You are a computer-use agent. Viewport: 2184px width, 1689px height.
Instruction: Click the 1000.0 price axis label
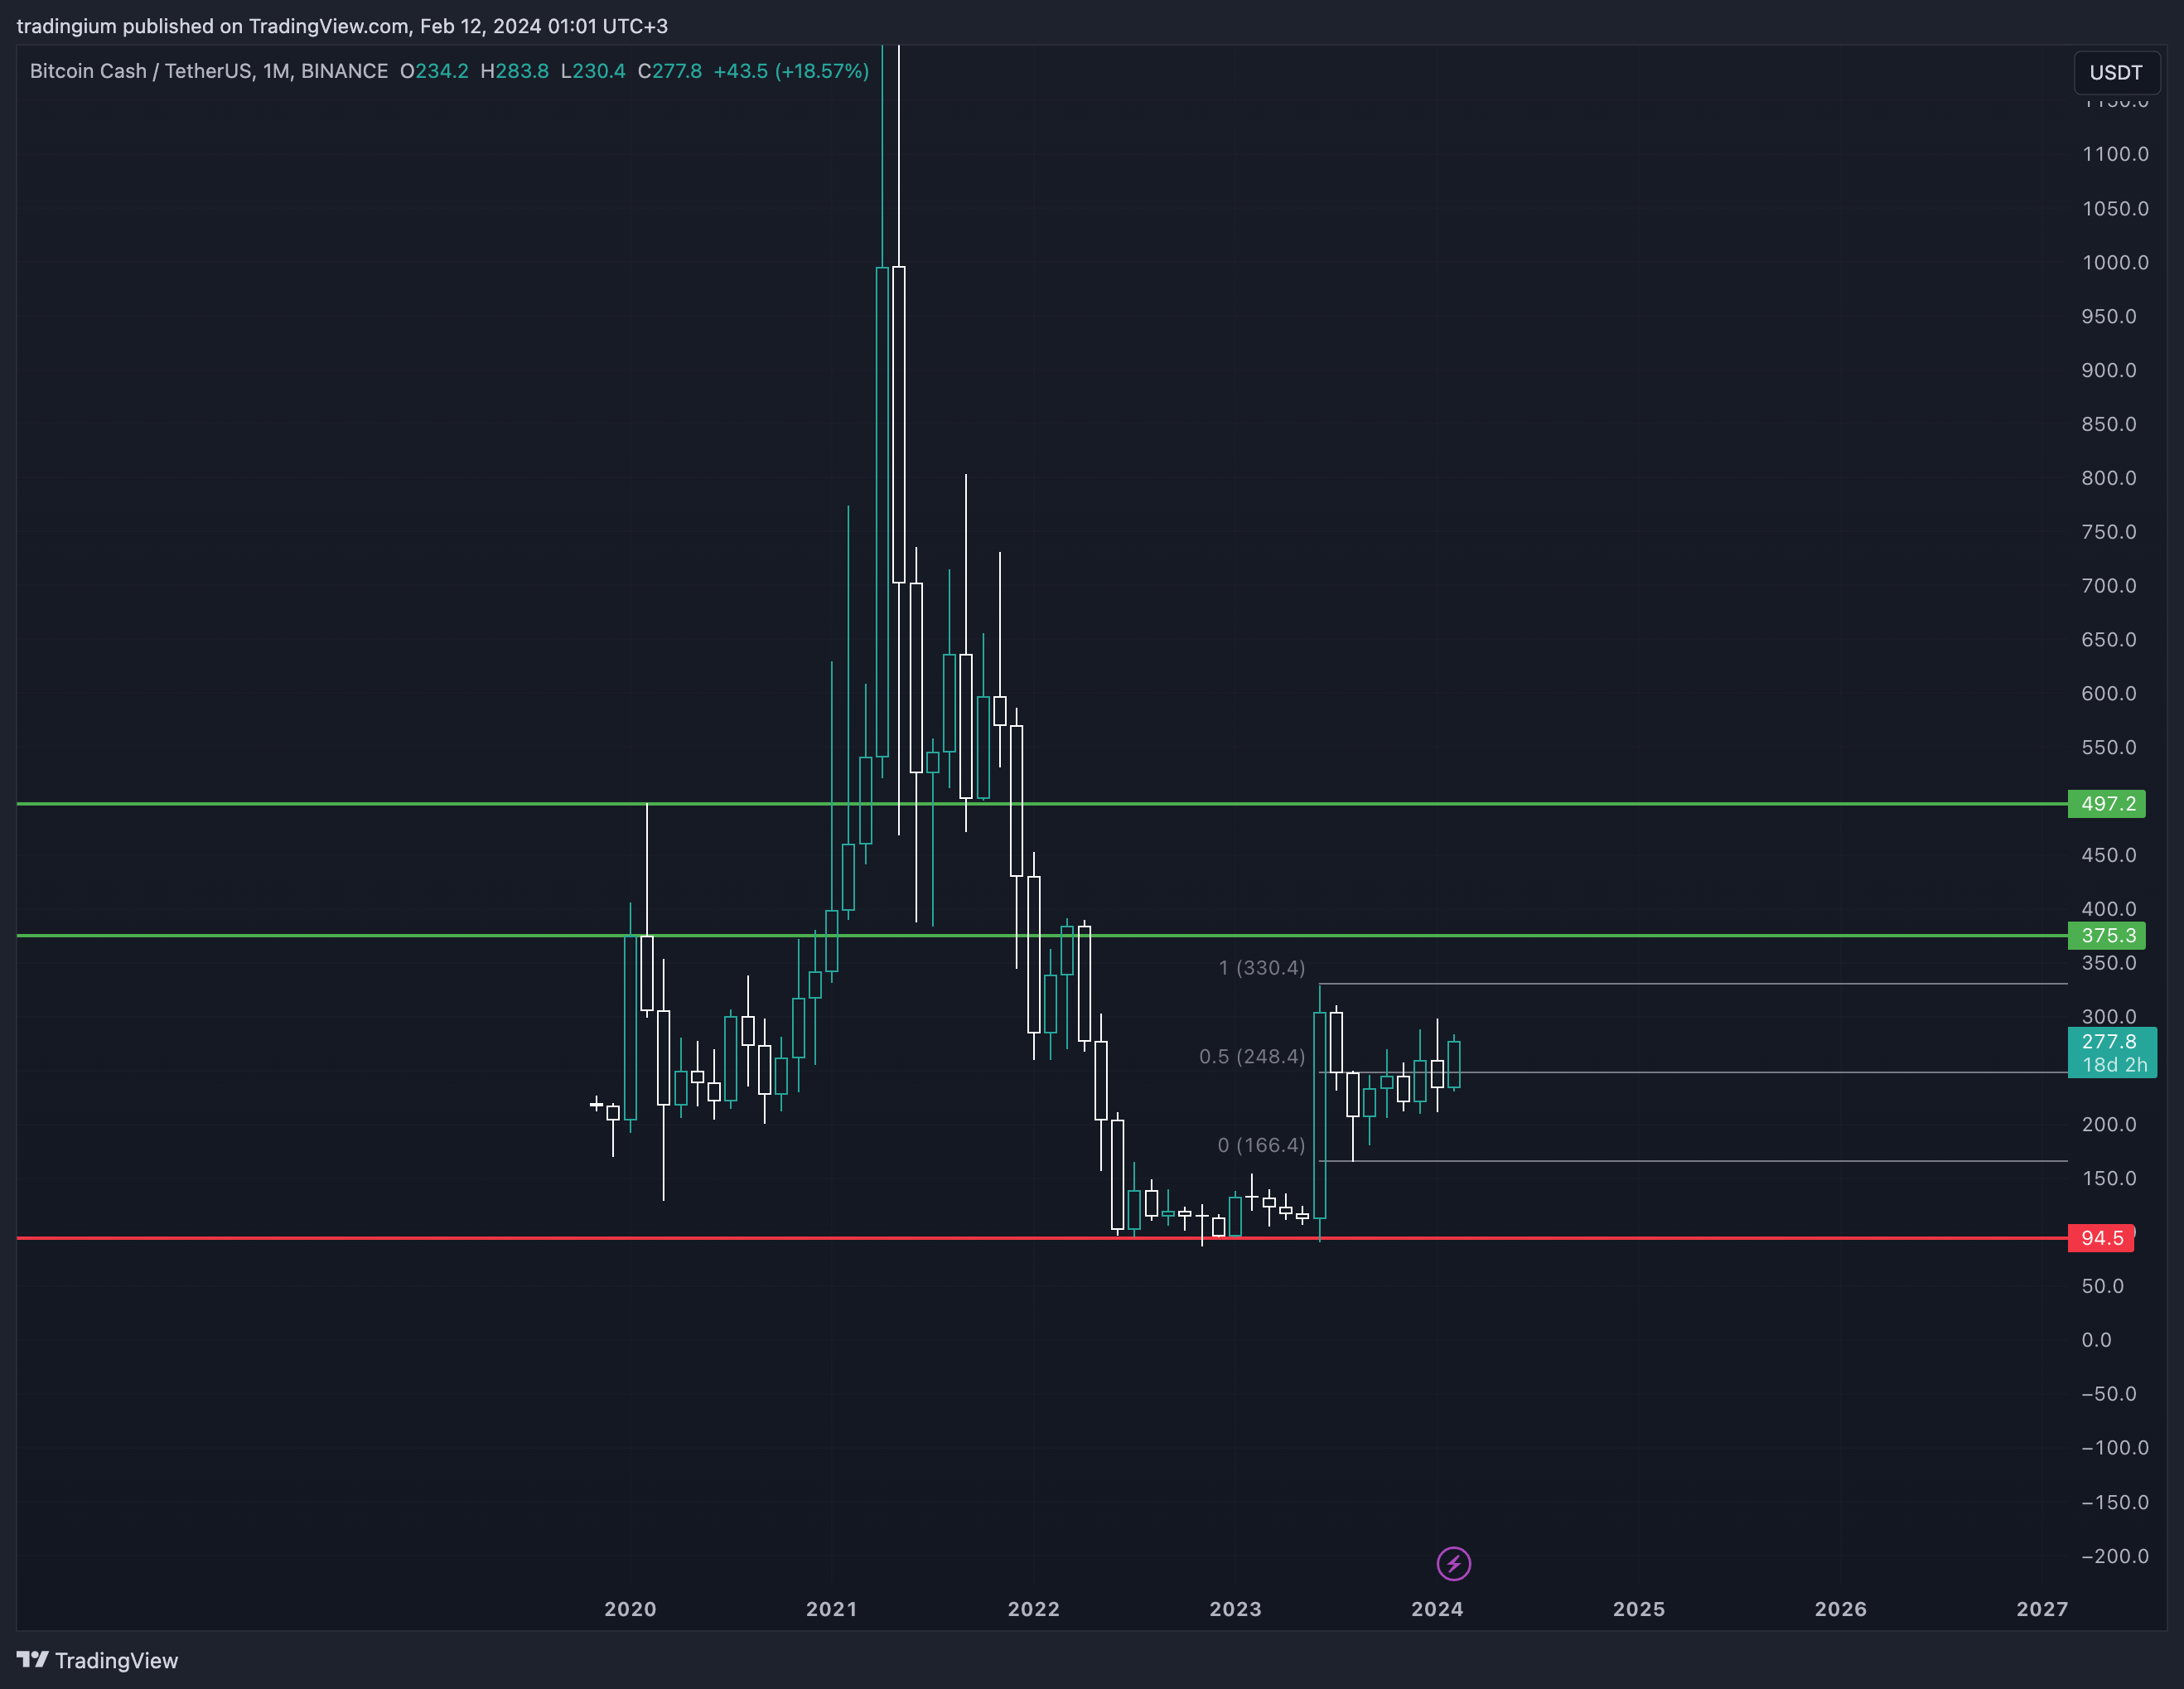(x=2115, y=262)
